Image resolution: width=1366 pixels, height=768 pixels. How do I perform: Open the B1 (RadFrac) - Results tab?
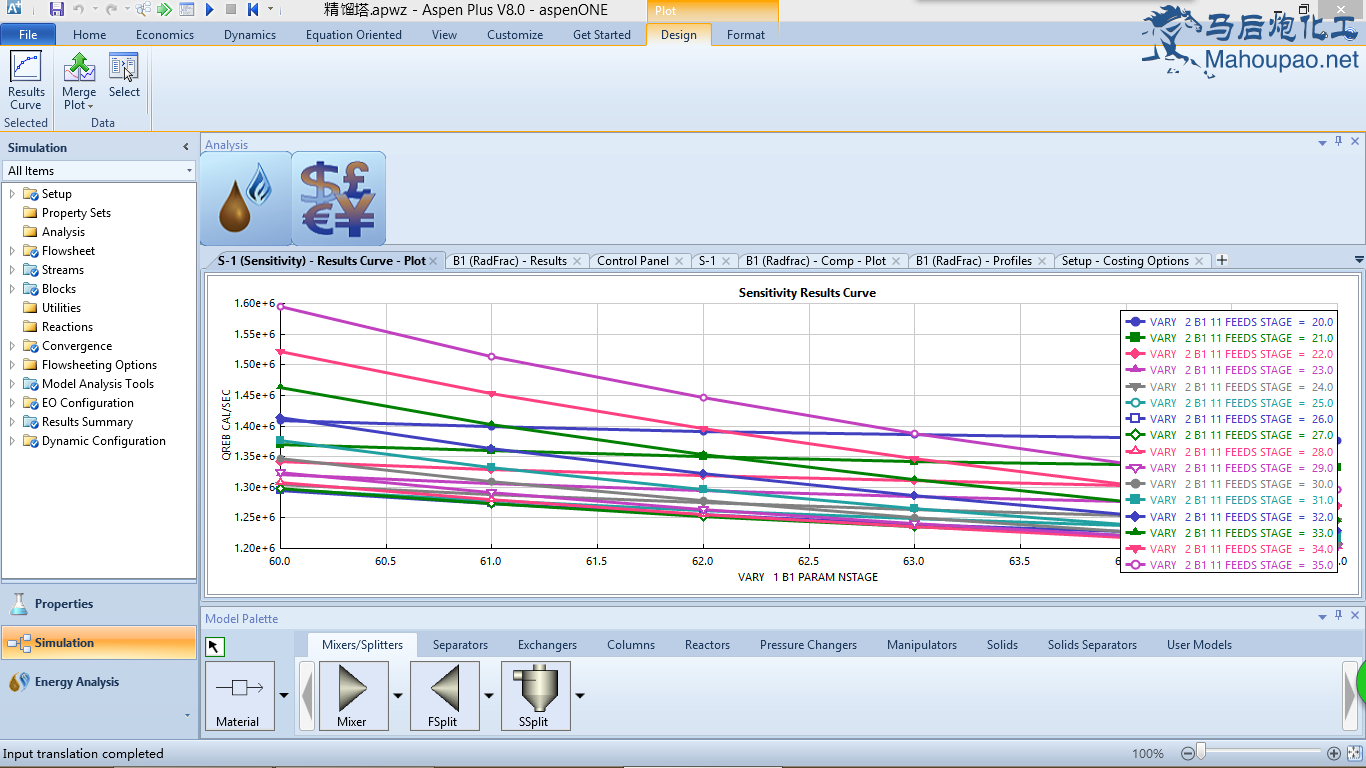(510, 261)
